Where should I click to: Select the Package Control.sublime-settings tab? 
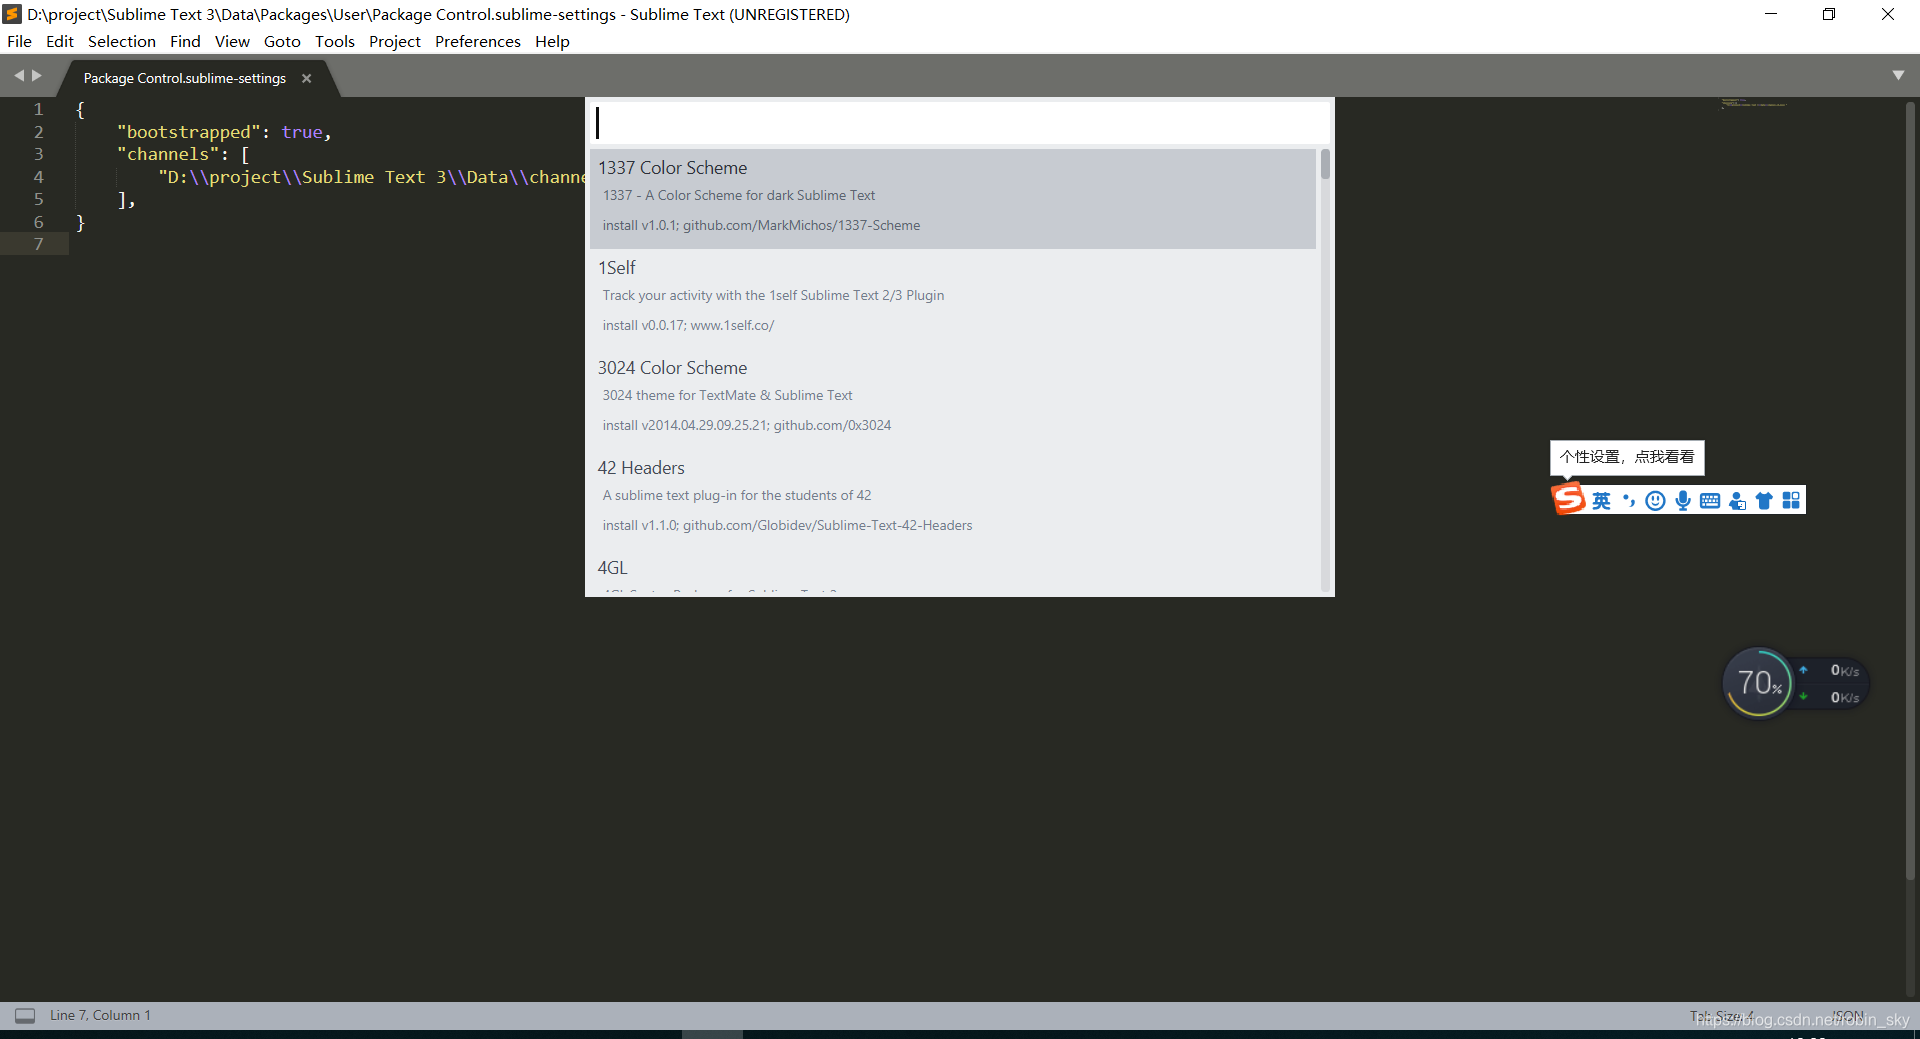coord(183,78)
